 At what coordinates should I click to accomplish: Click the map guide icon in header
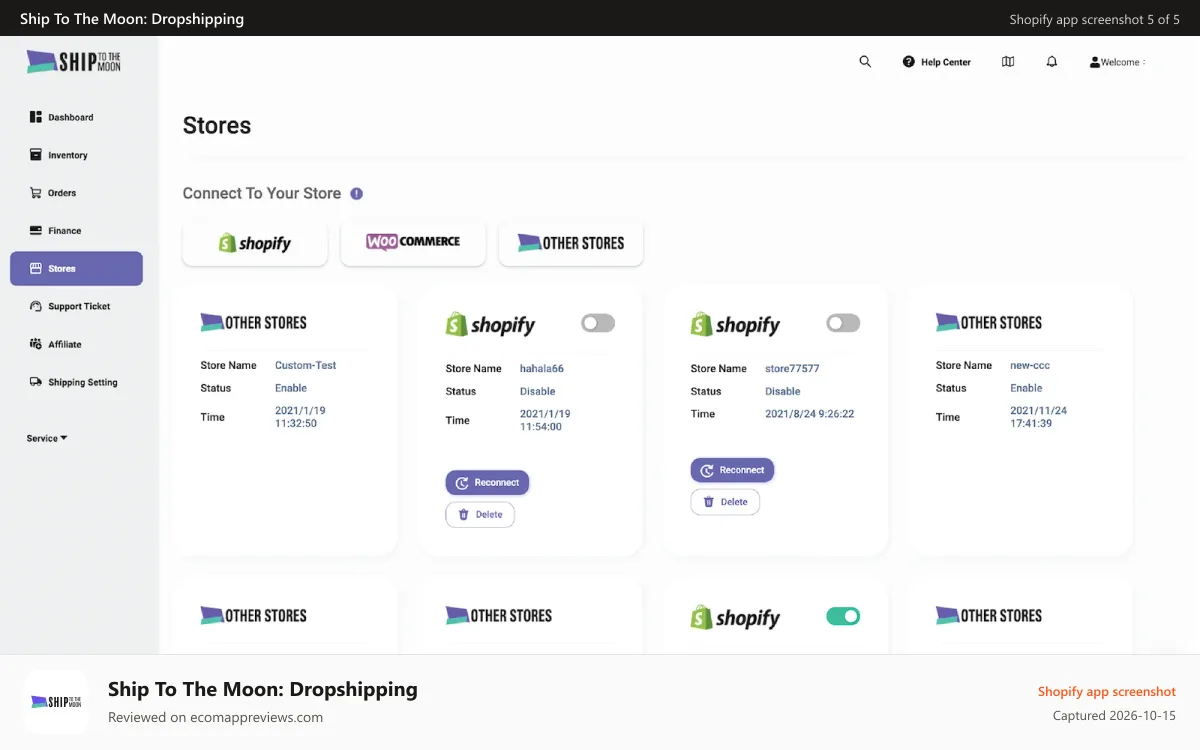pos(1008,62)
